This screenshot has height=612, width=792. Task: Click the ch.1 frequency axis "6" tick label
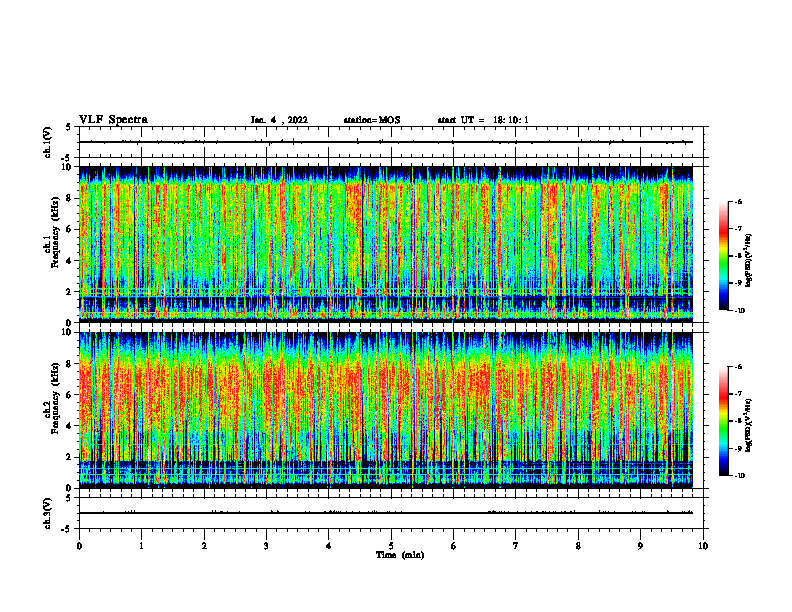69,229
